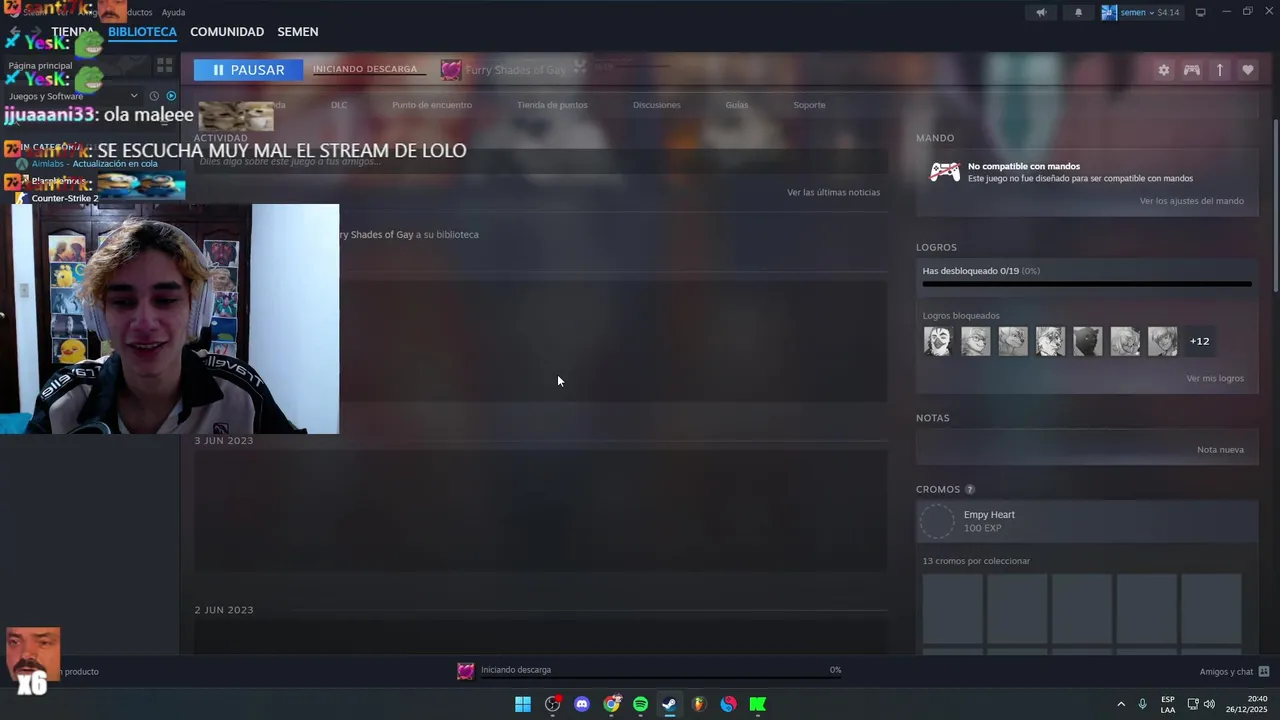1280x720 pixels.
Task: Open Spotify from the taskbar
Action: (641, 704)
